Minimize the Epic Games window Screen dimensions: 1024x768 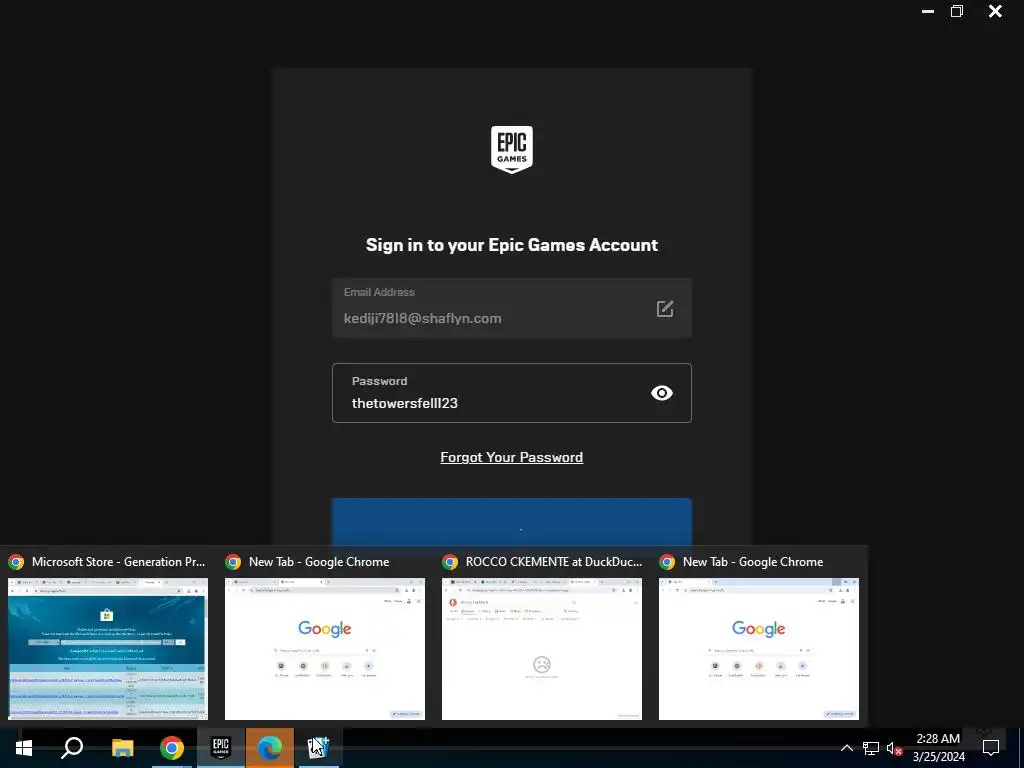(927, 11)
